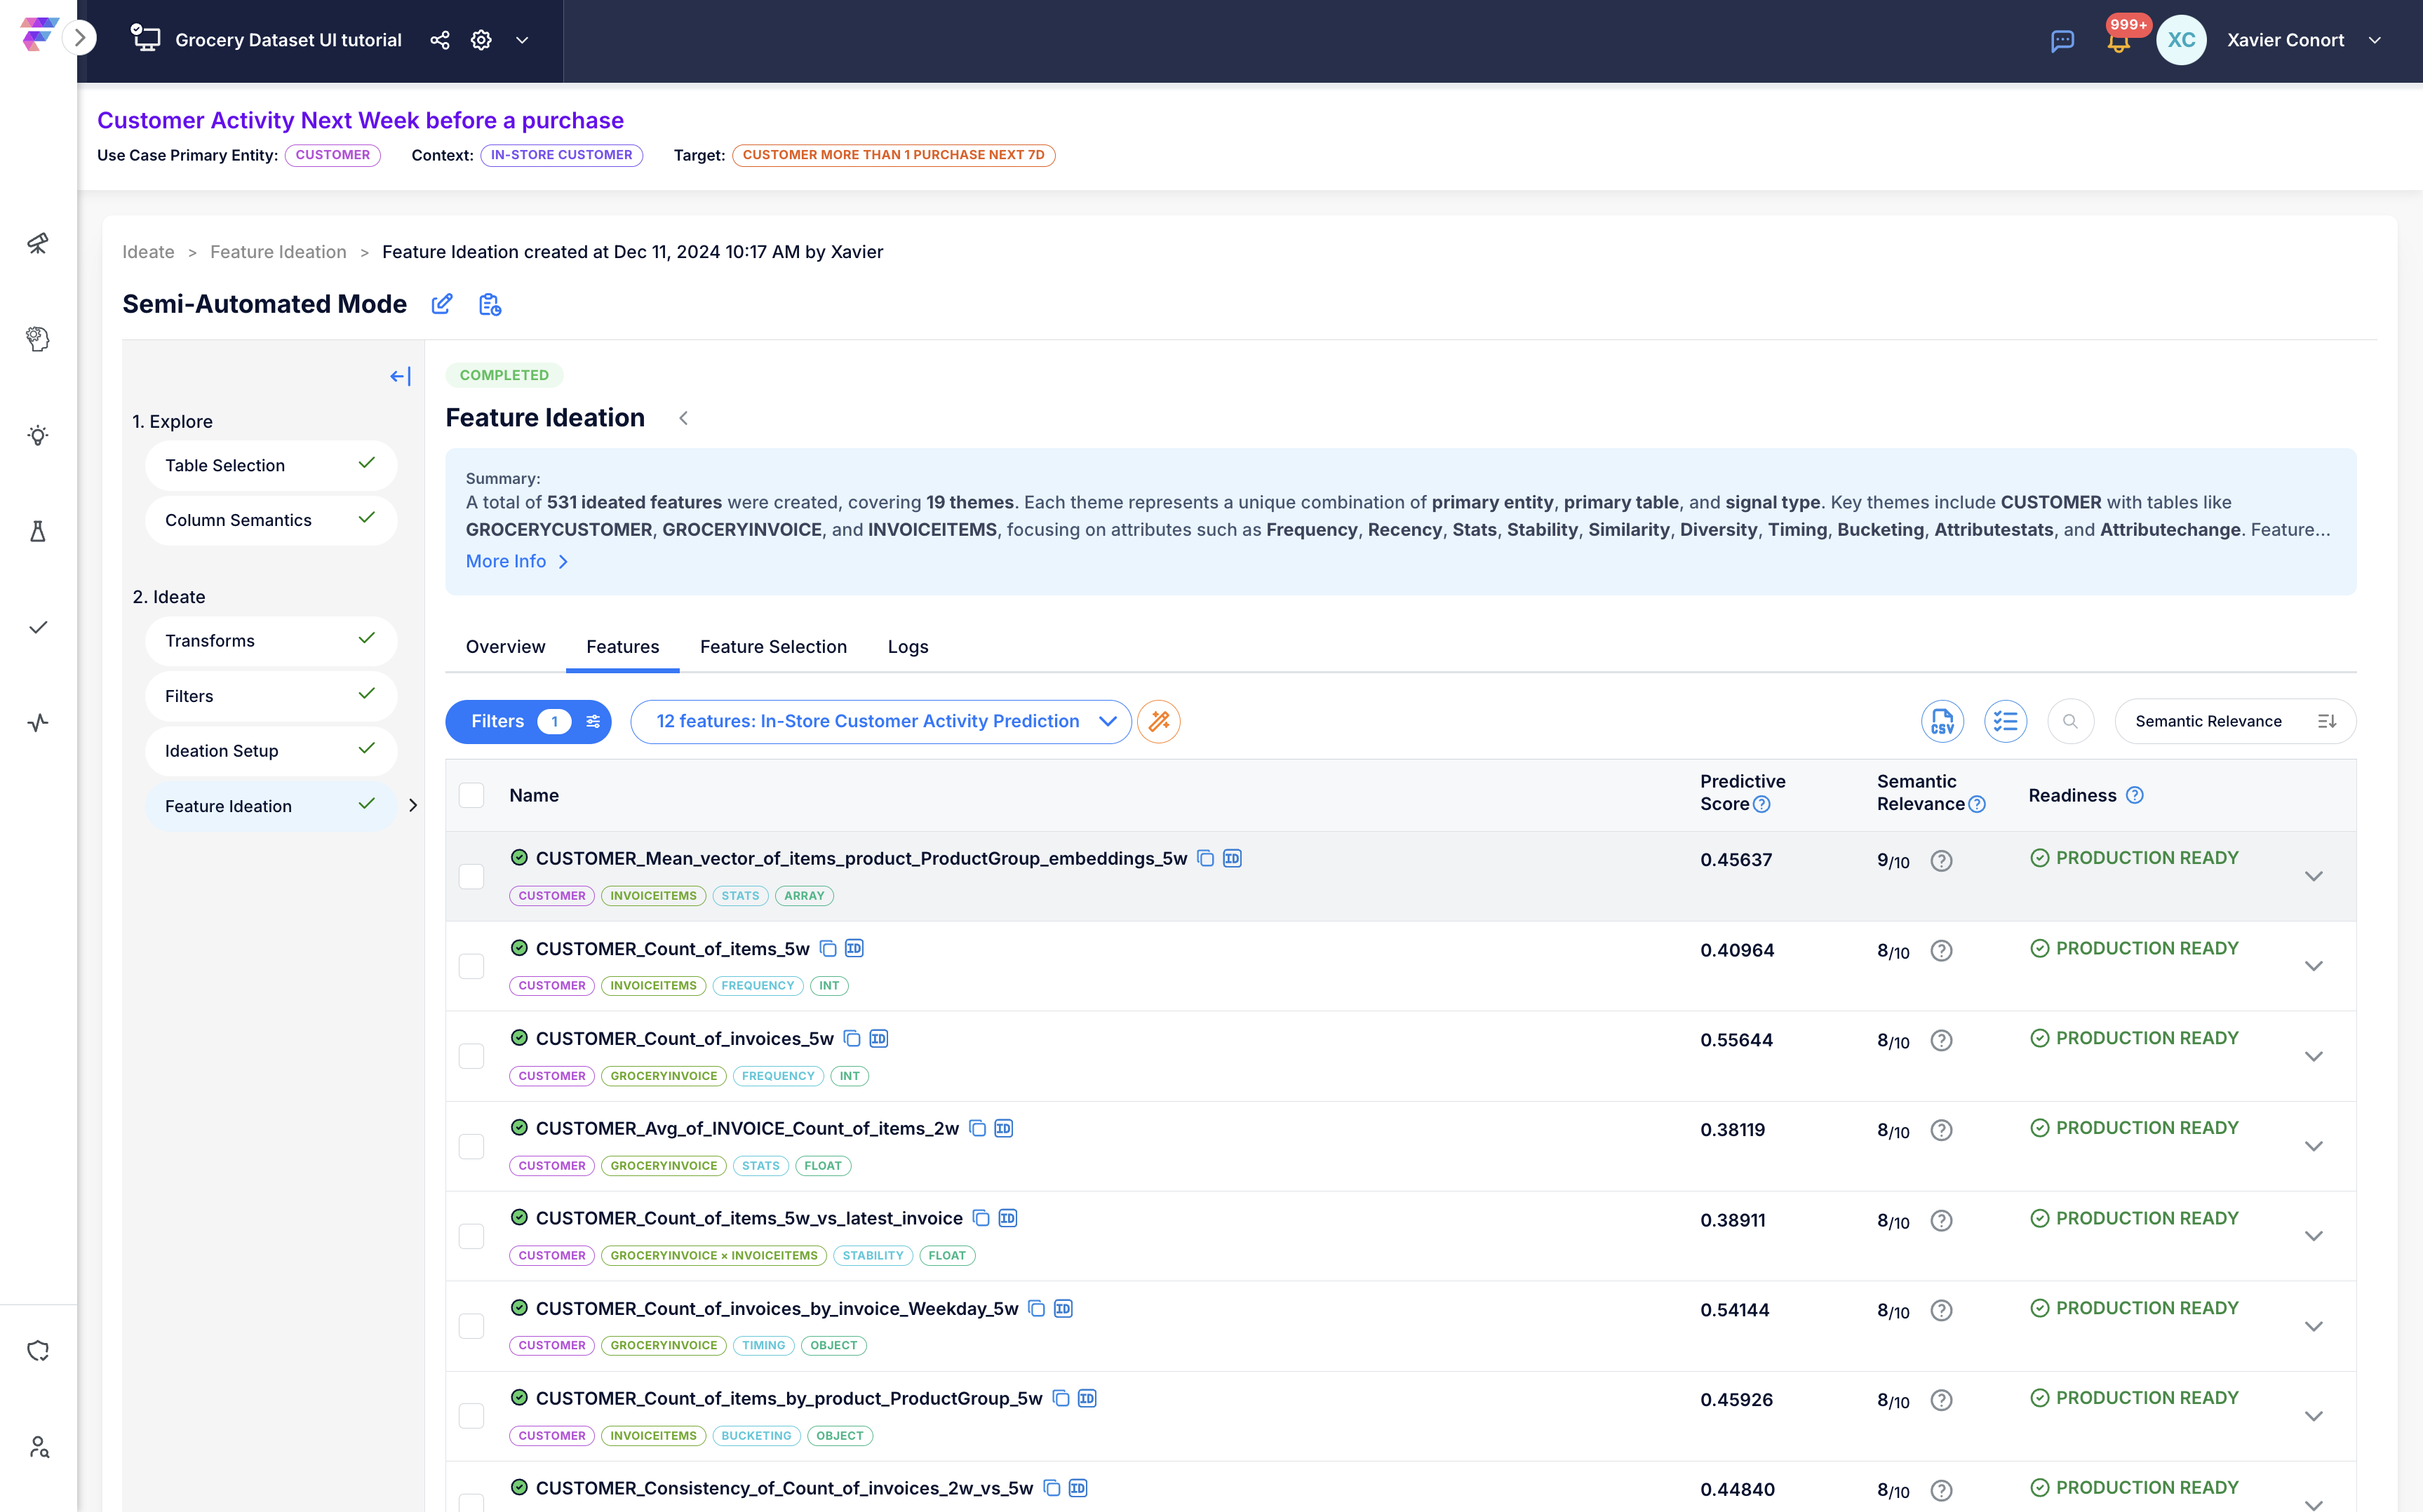The height and width of the screenshot is (1512, 2423).
Task: Check the Count_of_items_5w_vs_latest_invoice row
Action: click(x=471, y=1236)
